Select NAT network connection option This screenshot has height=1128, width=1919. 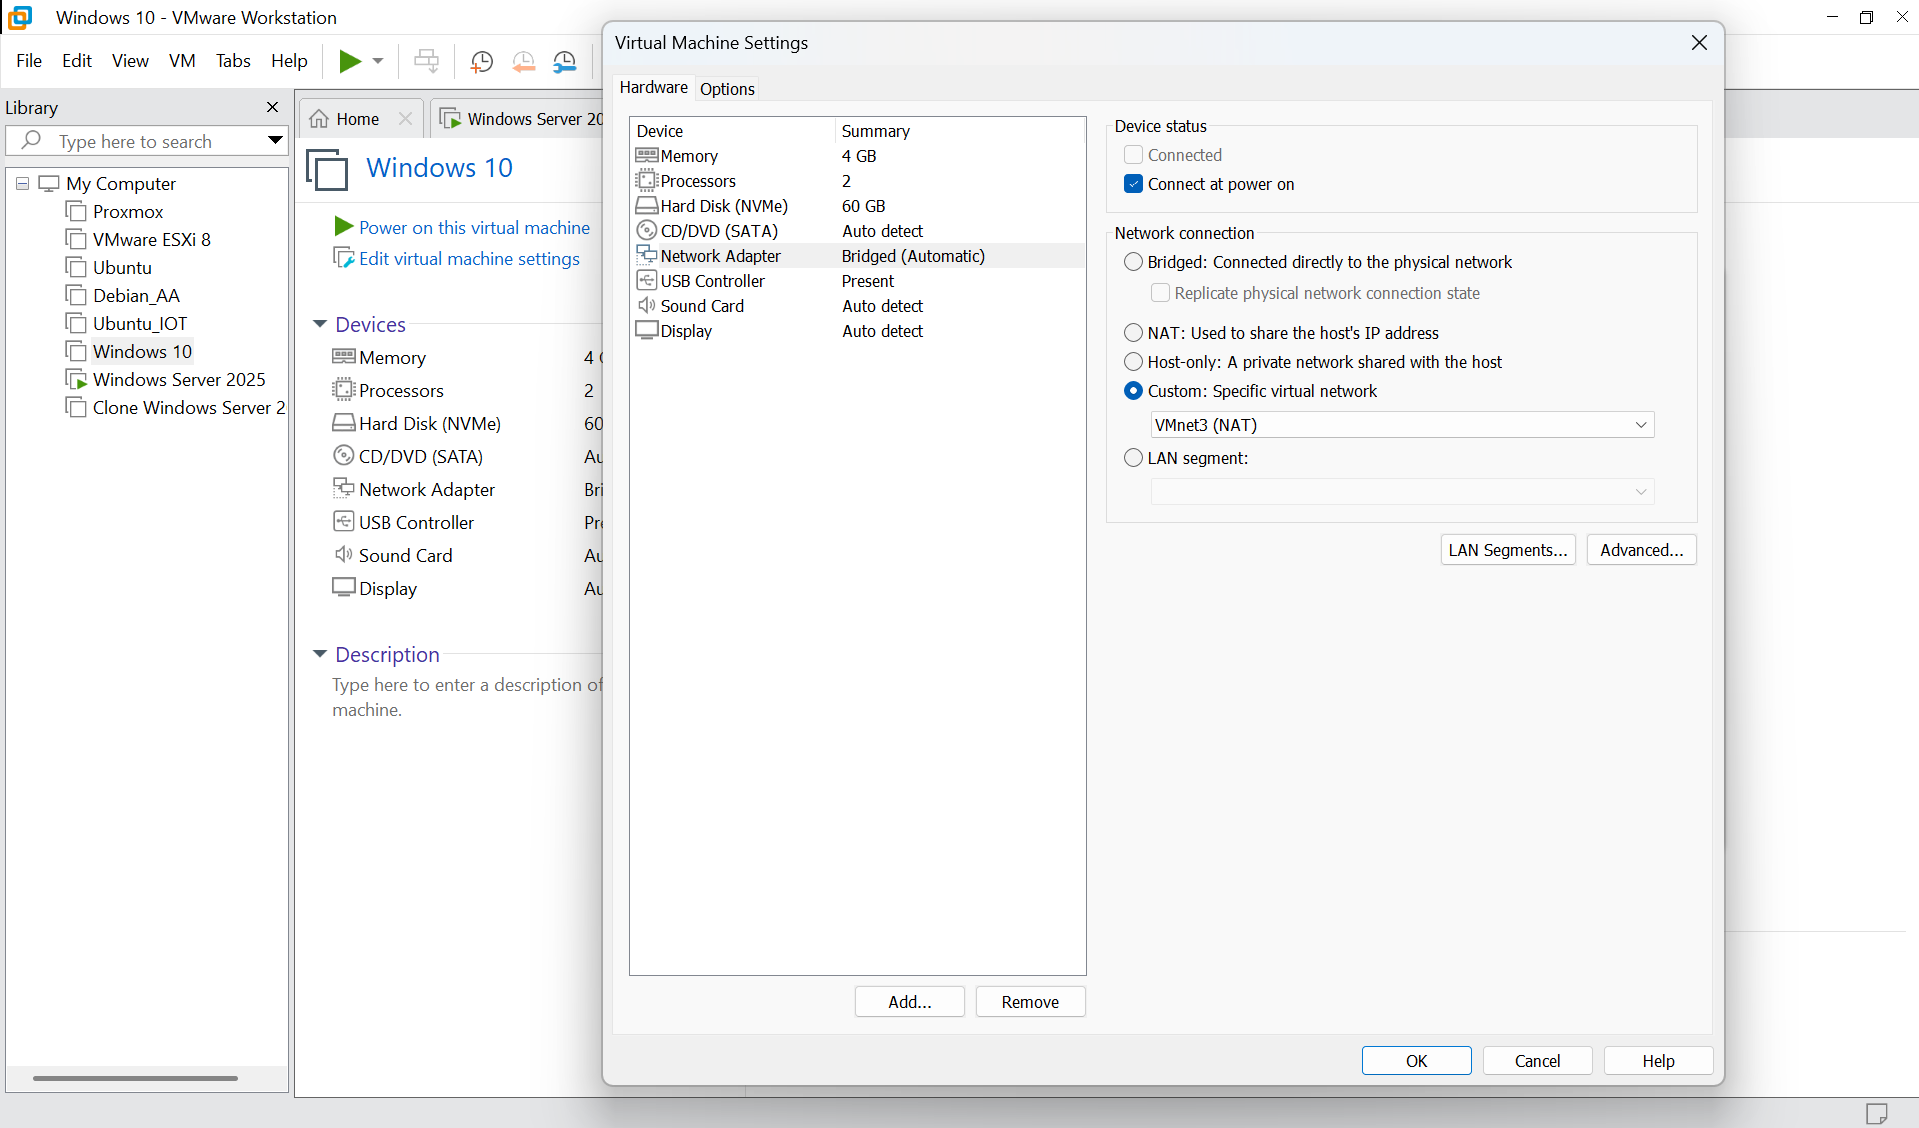(1133, 333)
